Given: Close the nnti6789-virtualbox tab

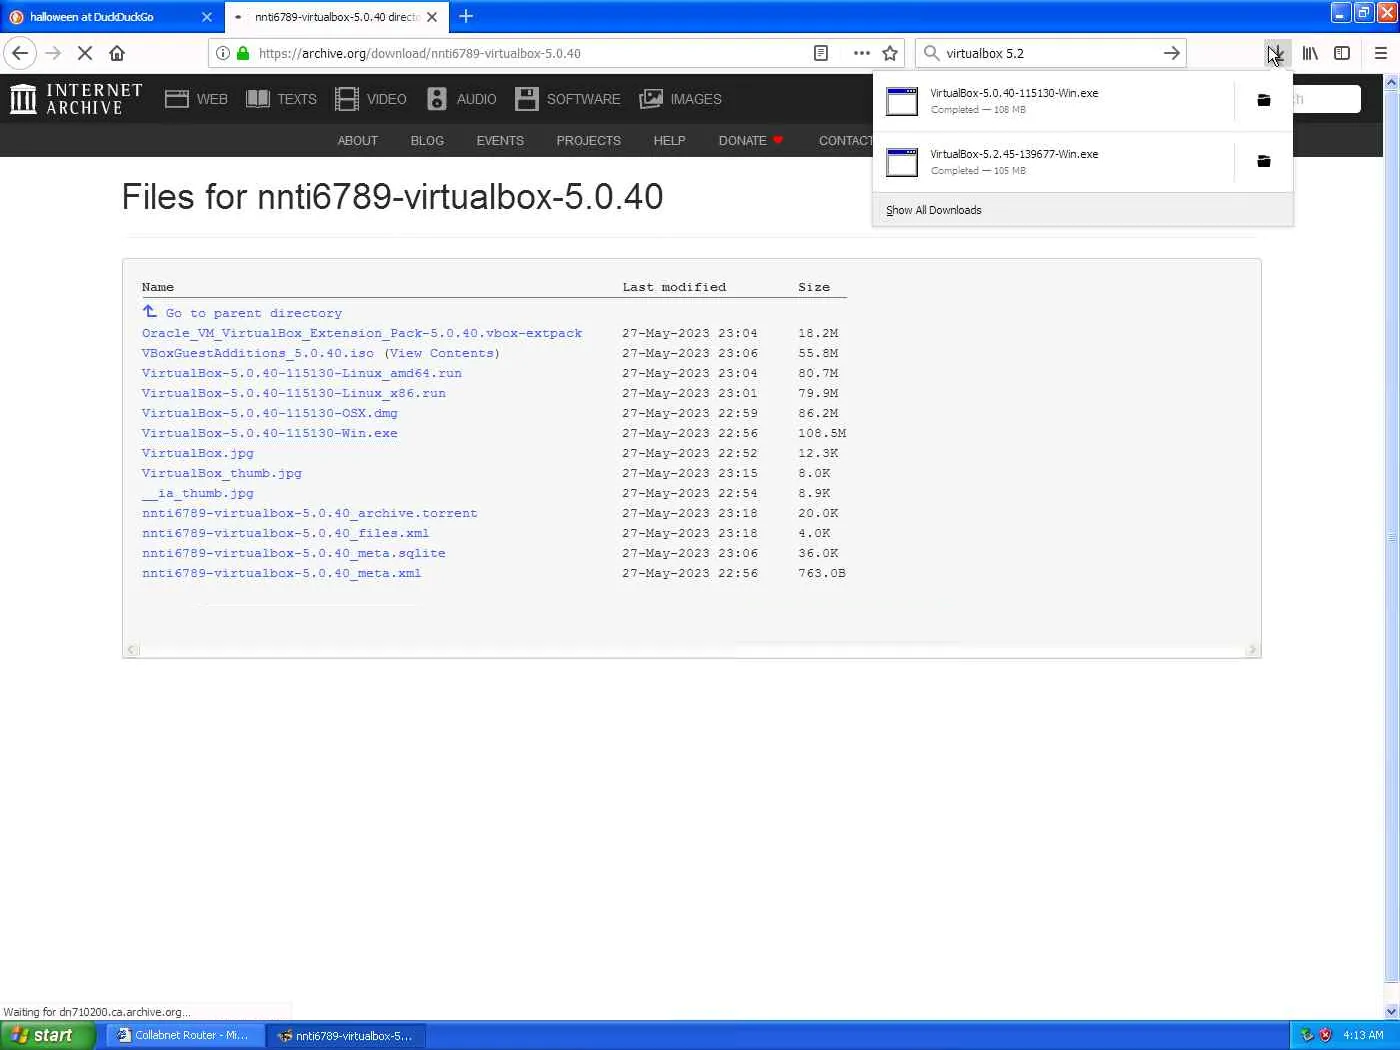Looking at the screenshot, I should (x=432, y=17).
